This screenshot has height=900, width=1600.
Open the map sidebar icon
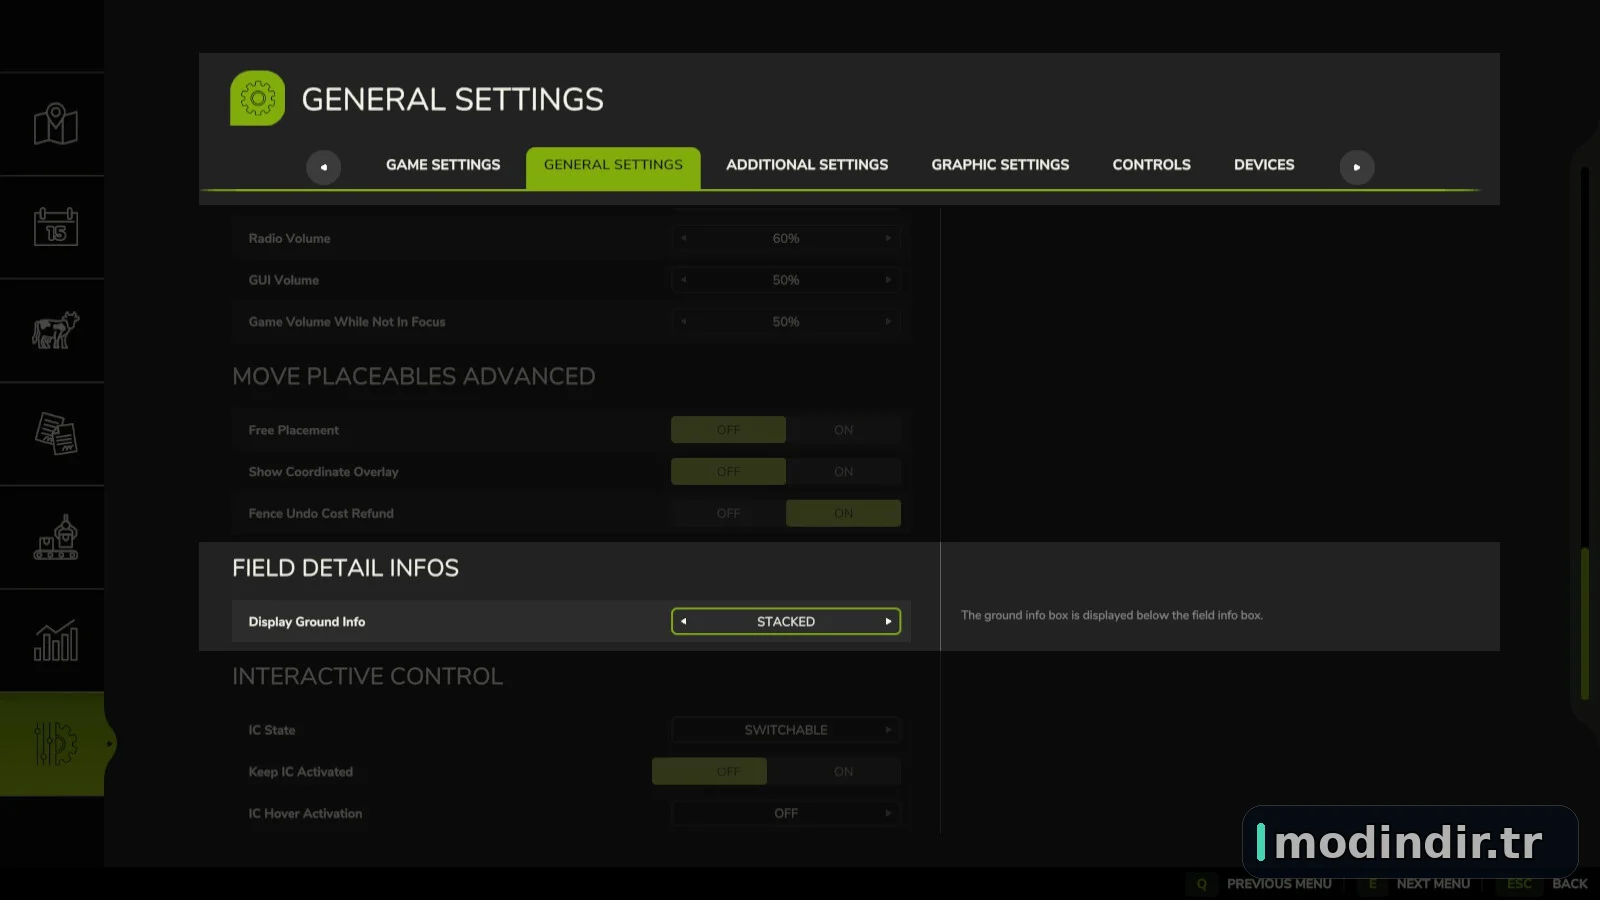pyautogui.click(x=55, y=124)
